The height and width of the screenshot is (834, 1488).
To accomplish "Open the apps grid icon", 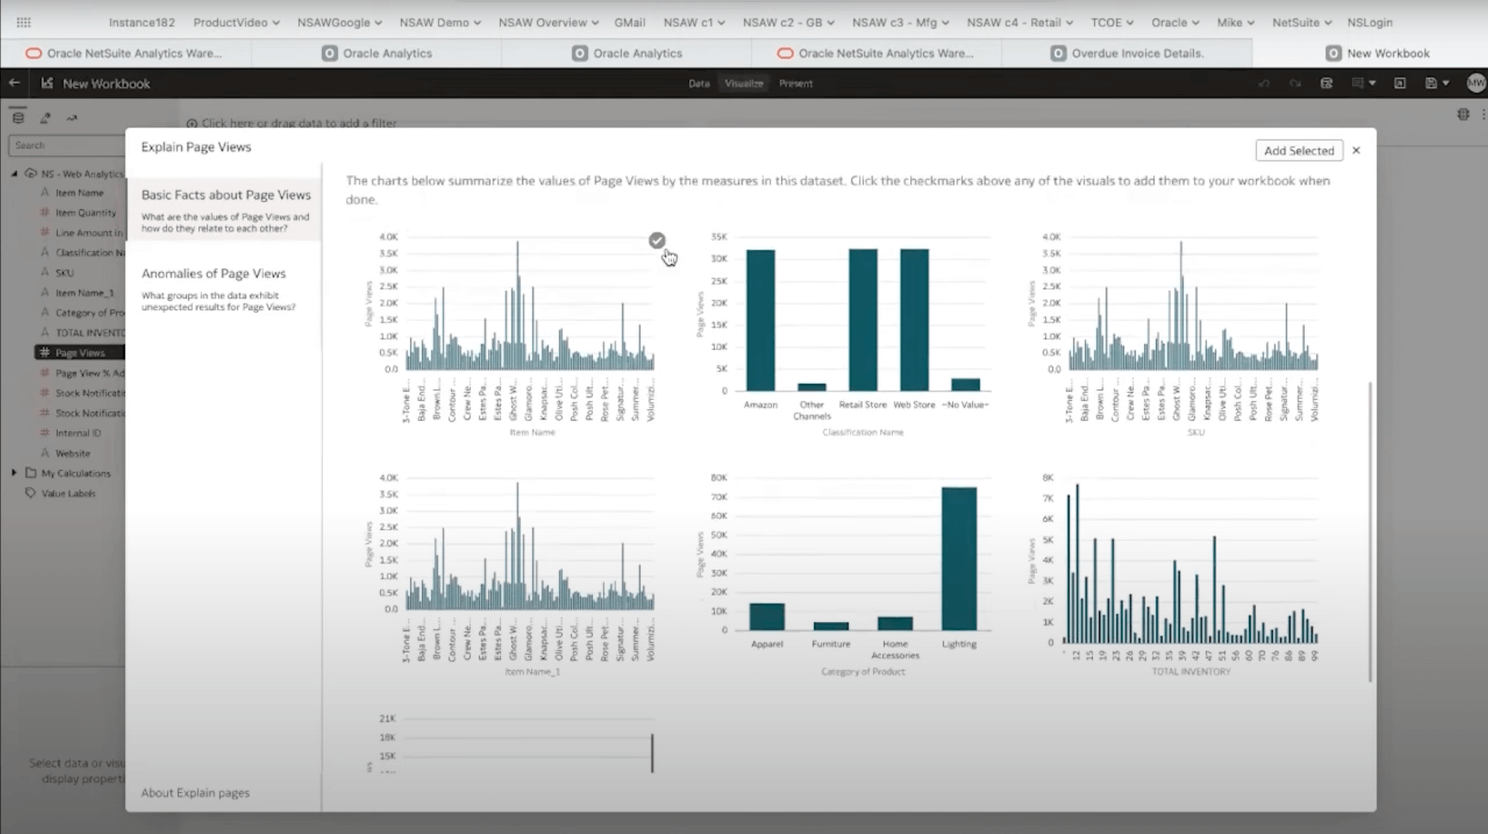I will [x=23, y=22].
